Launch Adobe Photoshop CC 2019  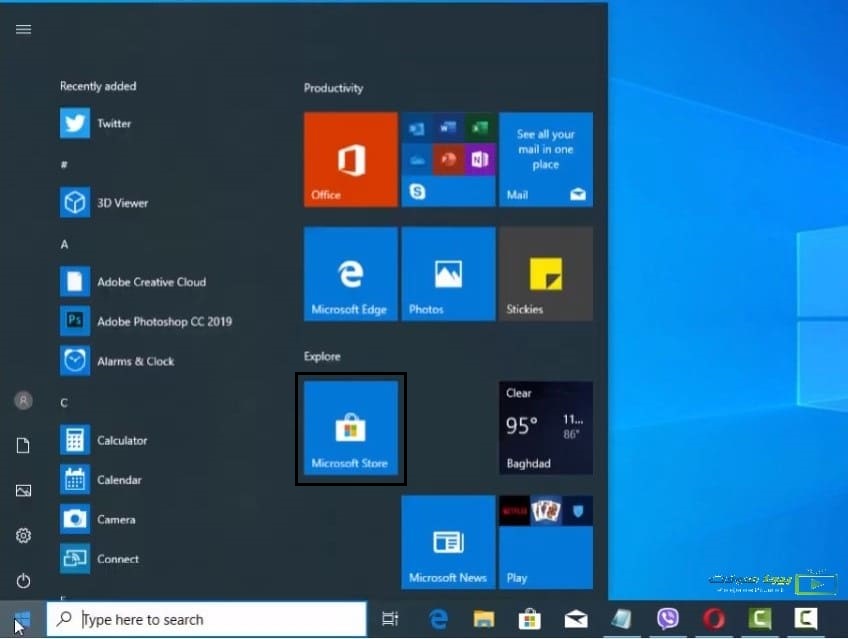click(x=146, y=321)
